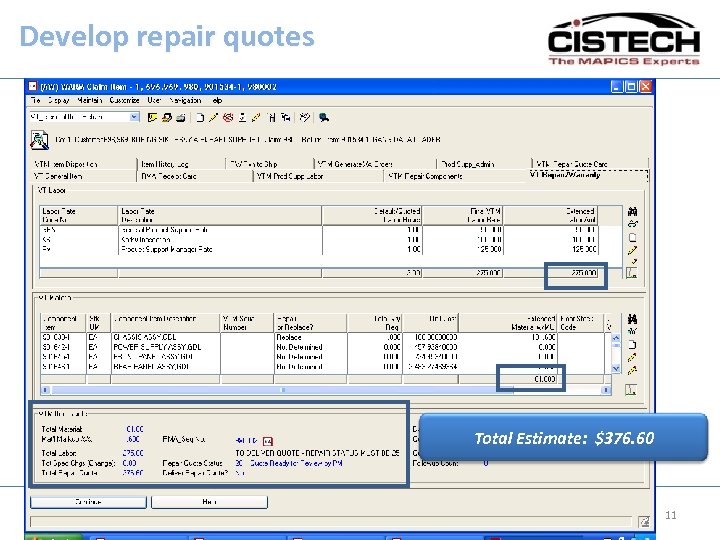Click the red icon next to RMA Seq No

[268, 441]
